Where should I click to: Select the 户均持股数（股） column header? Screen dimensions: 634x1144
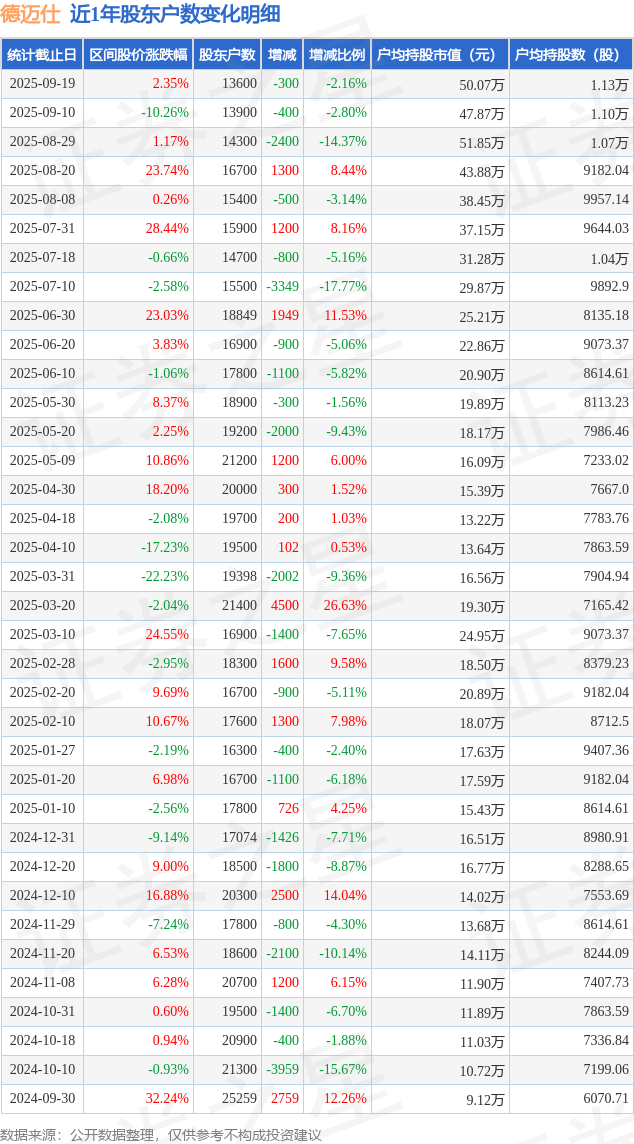[x=571, y=55]
